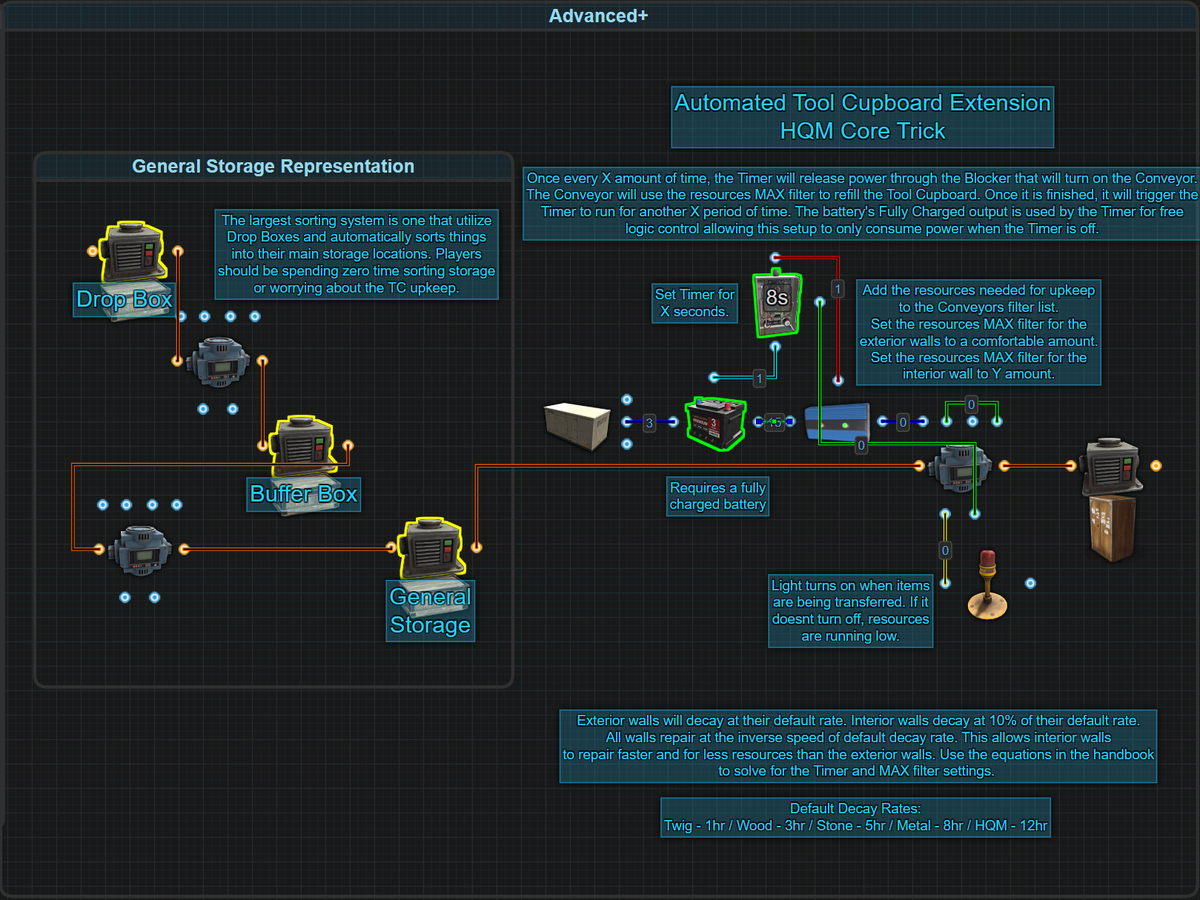Select the conveyor below the Drop Box

coord(219,360)
